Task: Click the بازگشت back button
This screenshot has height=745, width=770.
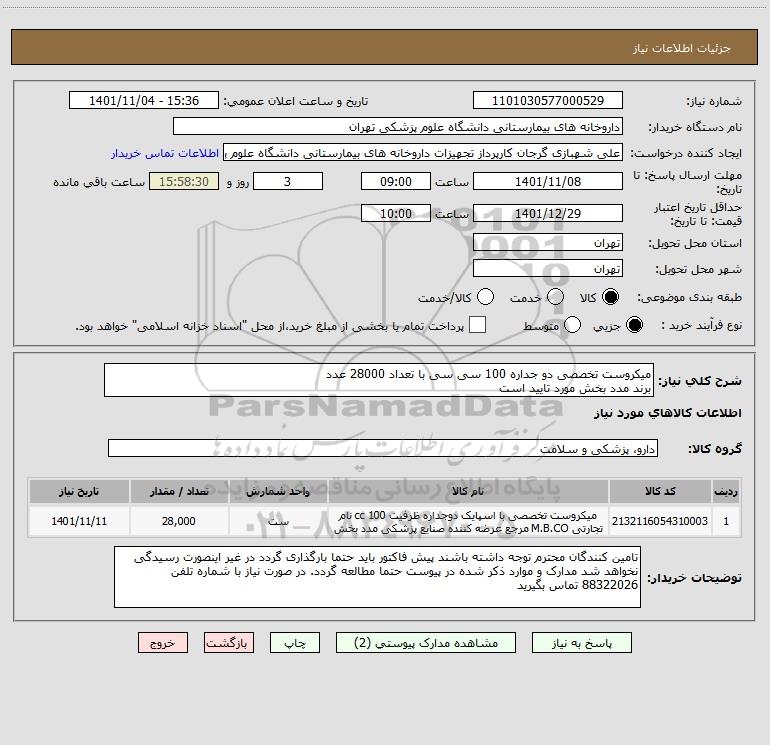Action: pos(229,643)
